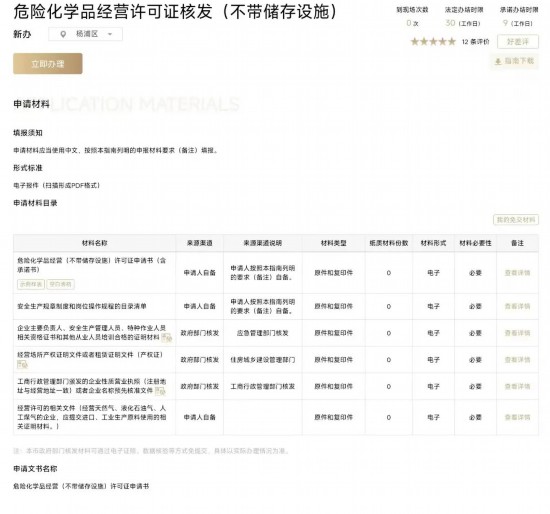Open 查看详情 for 企业主要负责人 row
Image resolution: width=550 pixels, height=514 pixels.
(517, 333)
